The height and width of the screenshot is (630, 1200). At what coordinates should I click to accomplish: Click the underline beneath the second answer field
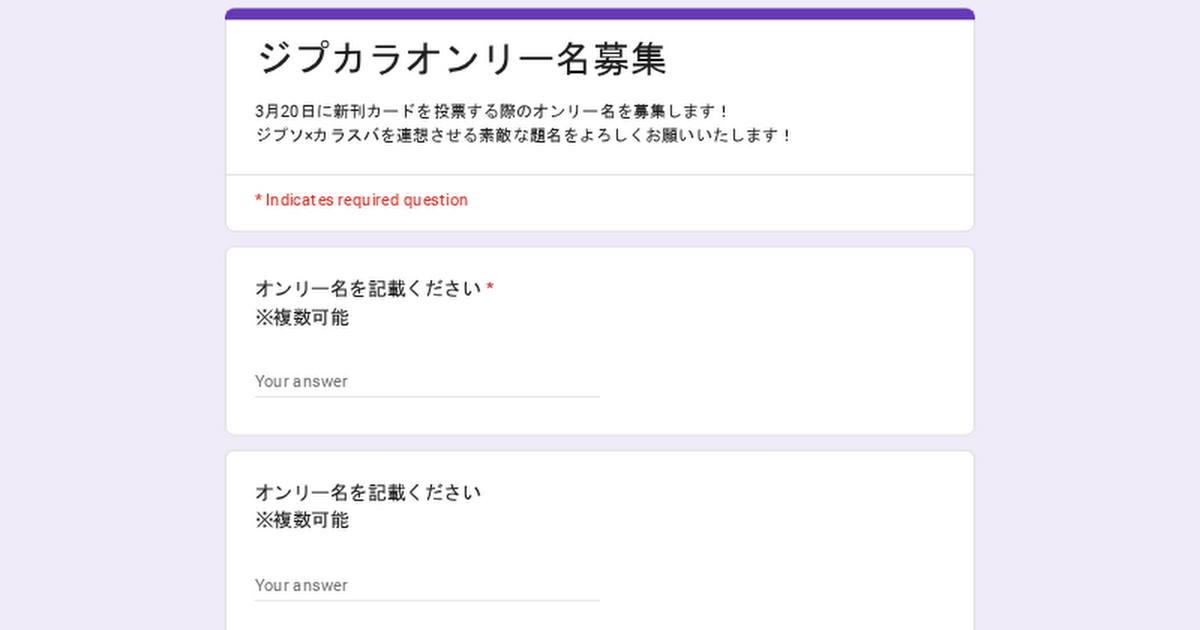coord(426,601)
